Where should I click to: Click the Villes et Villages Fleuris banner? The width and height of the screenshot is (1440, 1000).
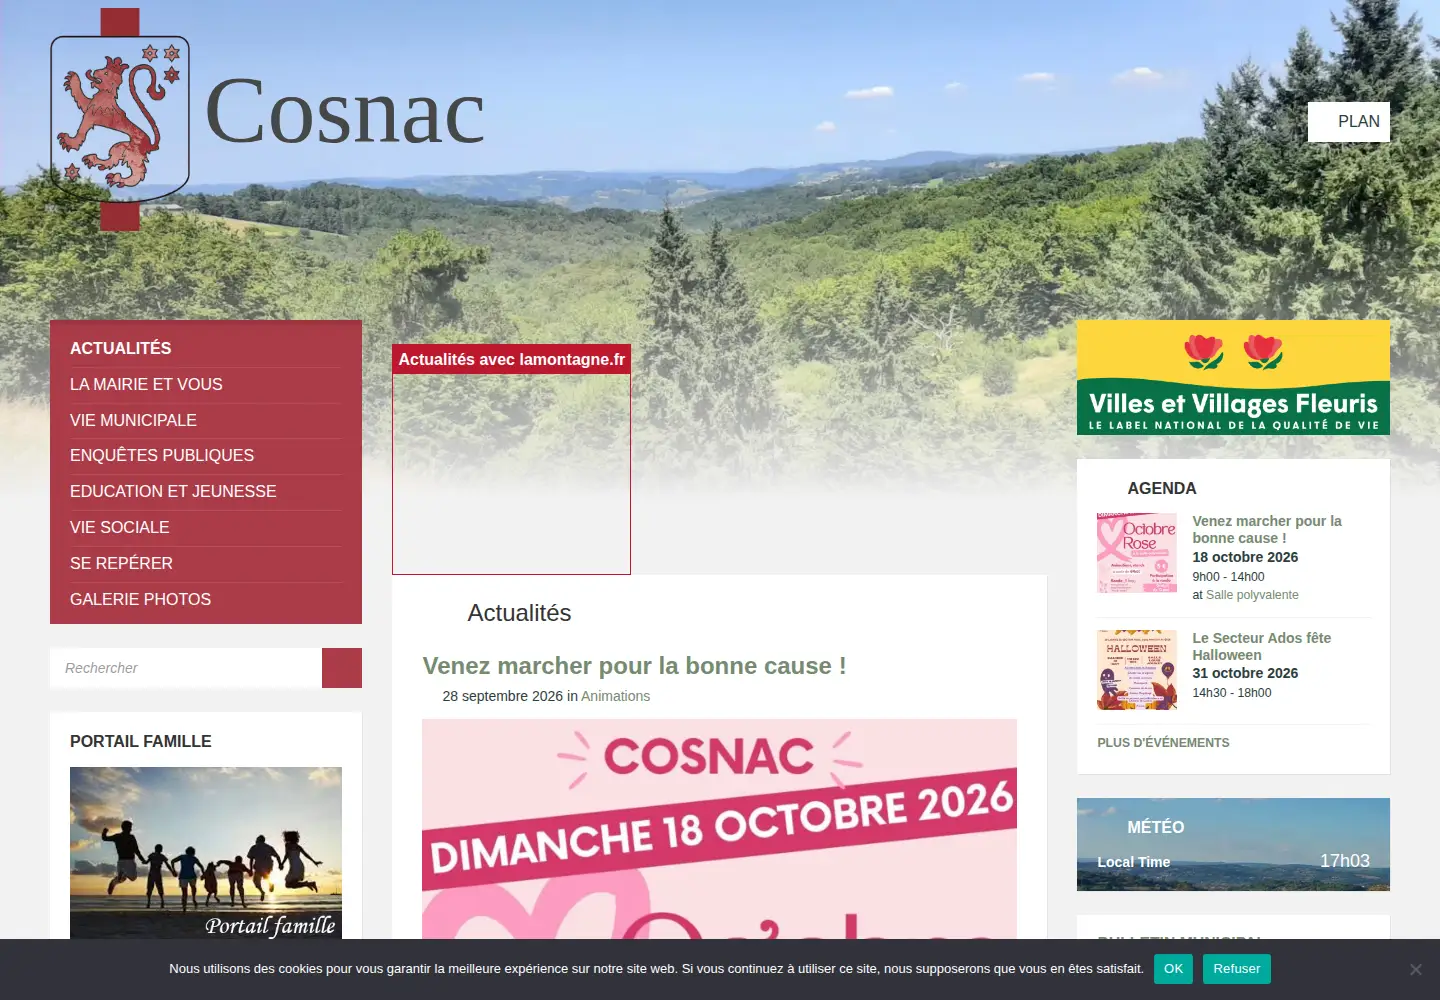click(1233, 377)
